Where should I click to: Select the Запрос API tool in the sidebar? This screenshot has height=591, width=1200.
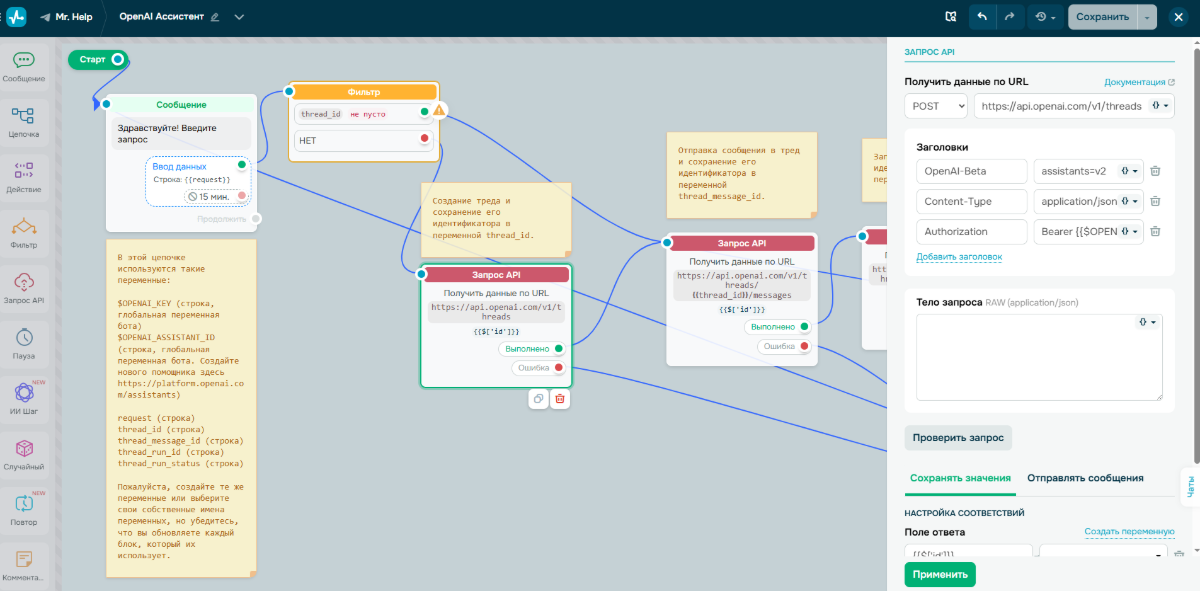pyautogui.click(x=24, y=289)
